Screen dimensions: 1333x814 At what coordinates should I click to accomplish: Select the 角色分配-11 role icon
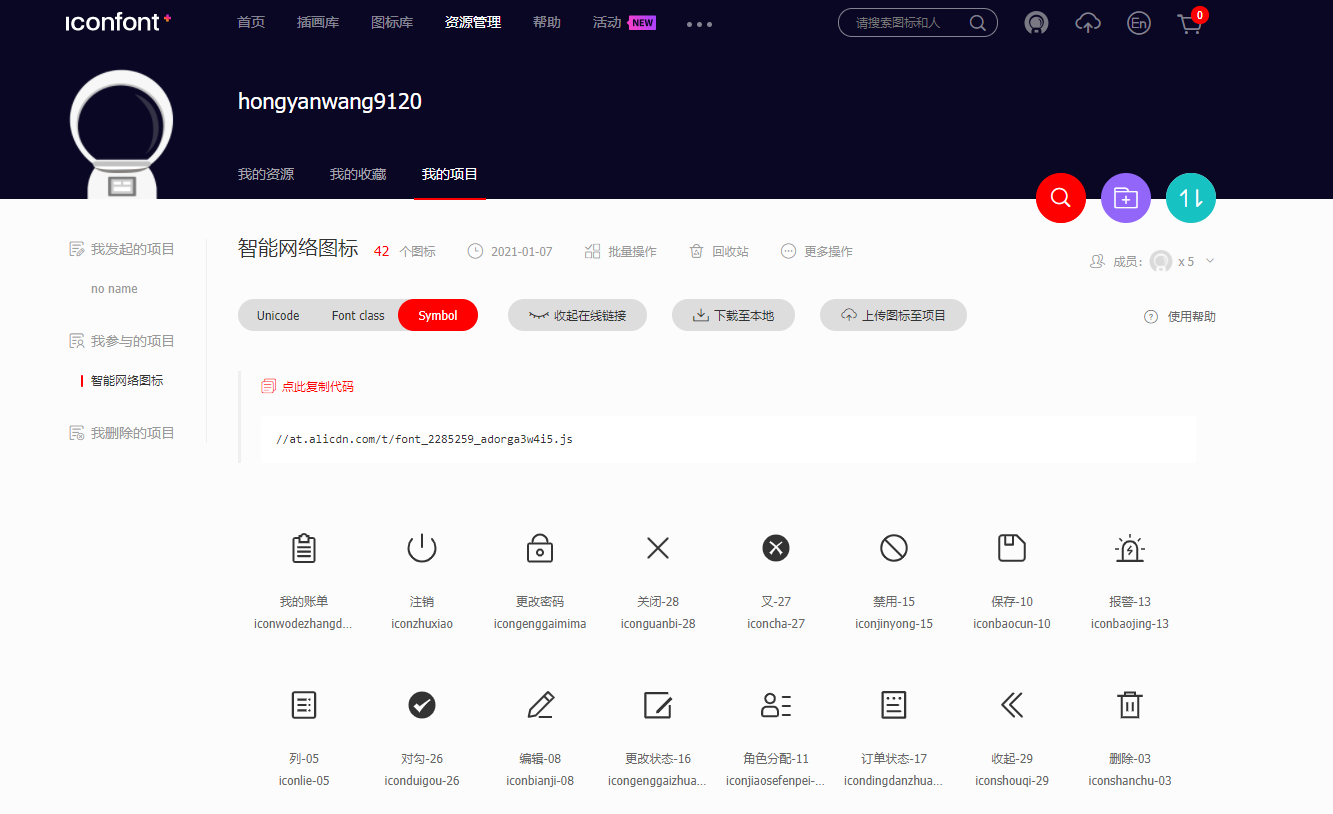tap(775, 705)
